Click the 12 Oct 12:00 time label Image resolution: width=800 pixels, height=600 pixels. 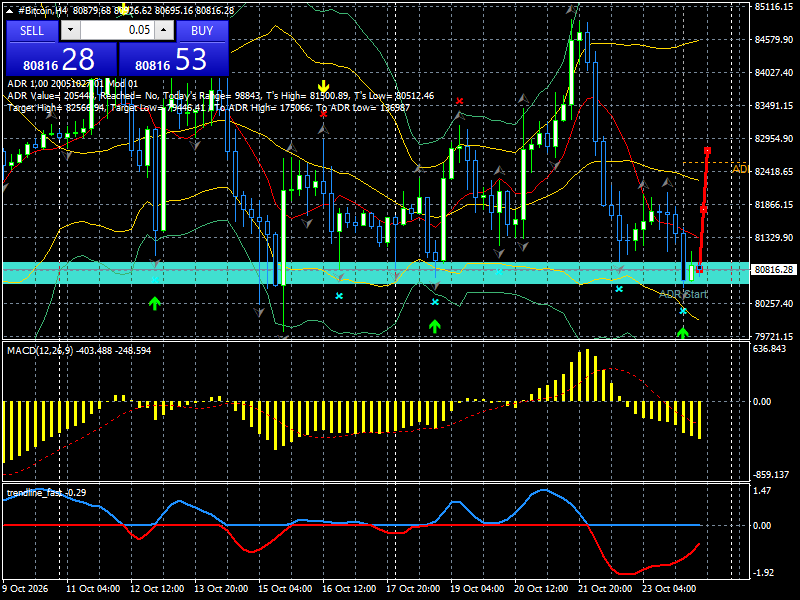[x=157, y=589]
